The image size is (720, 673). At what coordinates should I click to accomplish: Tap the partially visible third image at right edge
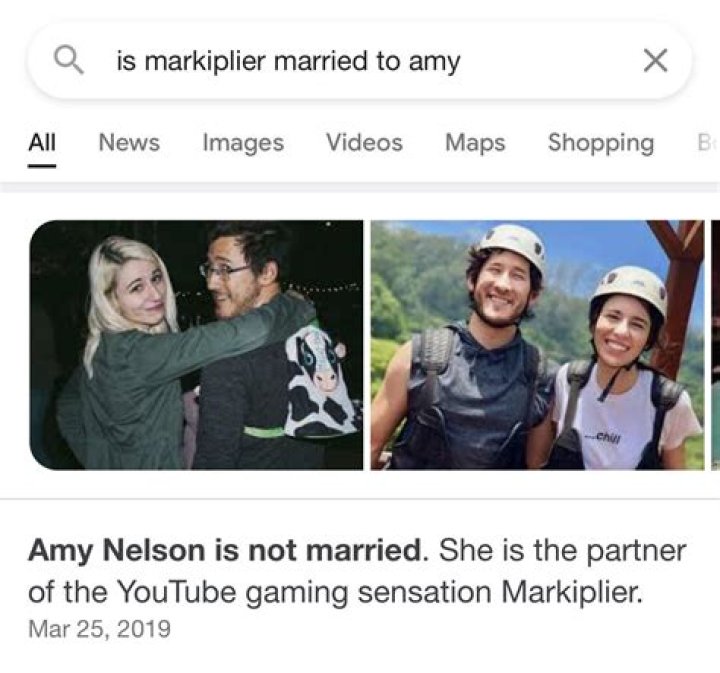point(715,345)
